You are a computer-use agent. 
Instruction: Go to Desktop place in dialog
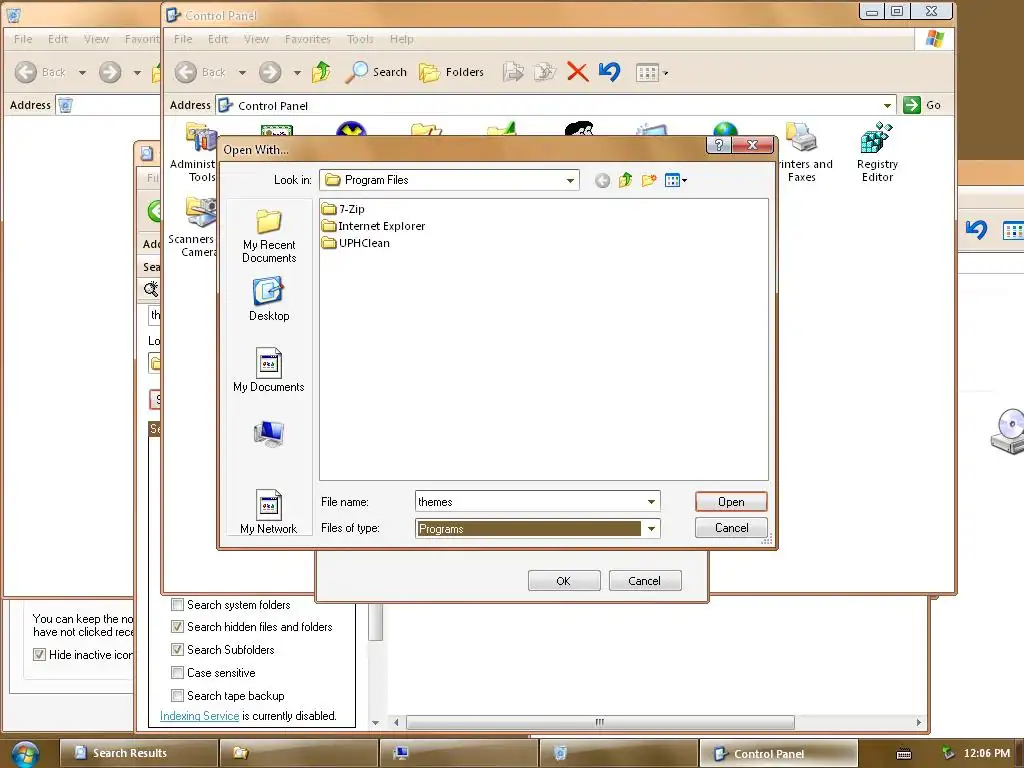pyautogui.click(x=269, y=299)
